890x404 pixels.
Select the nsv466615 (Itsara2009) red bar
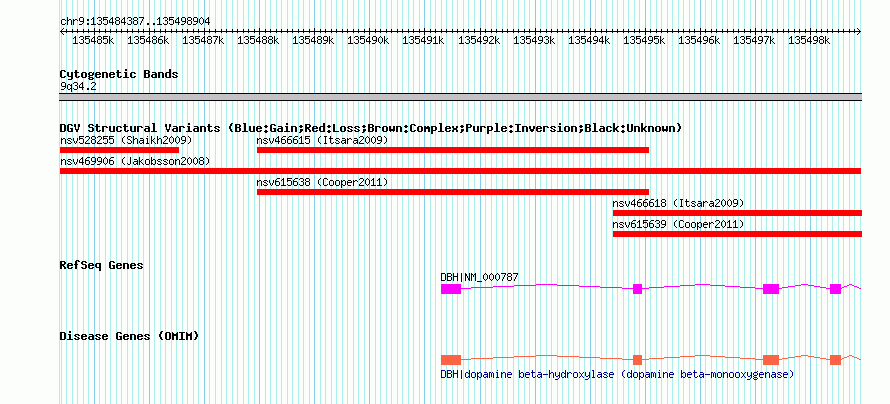[453, 150]
